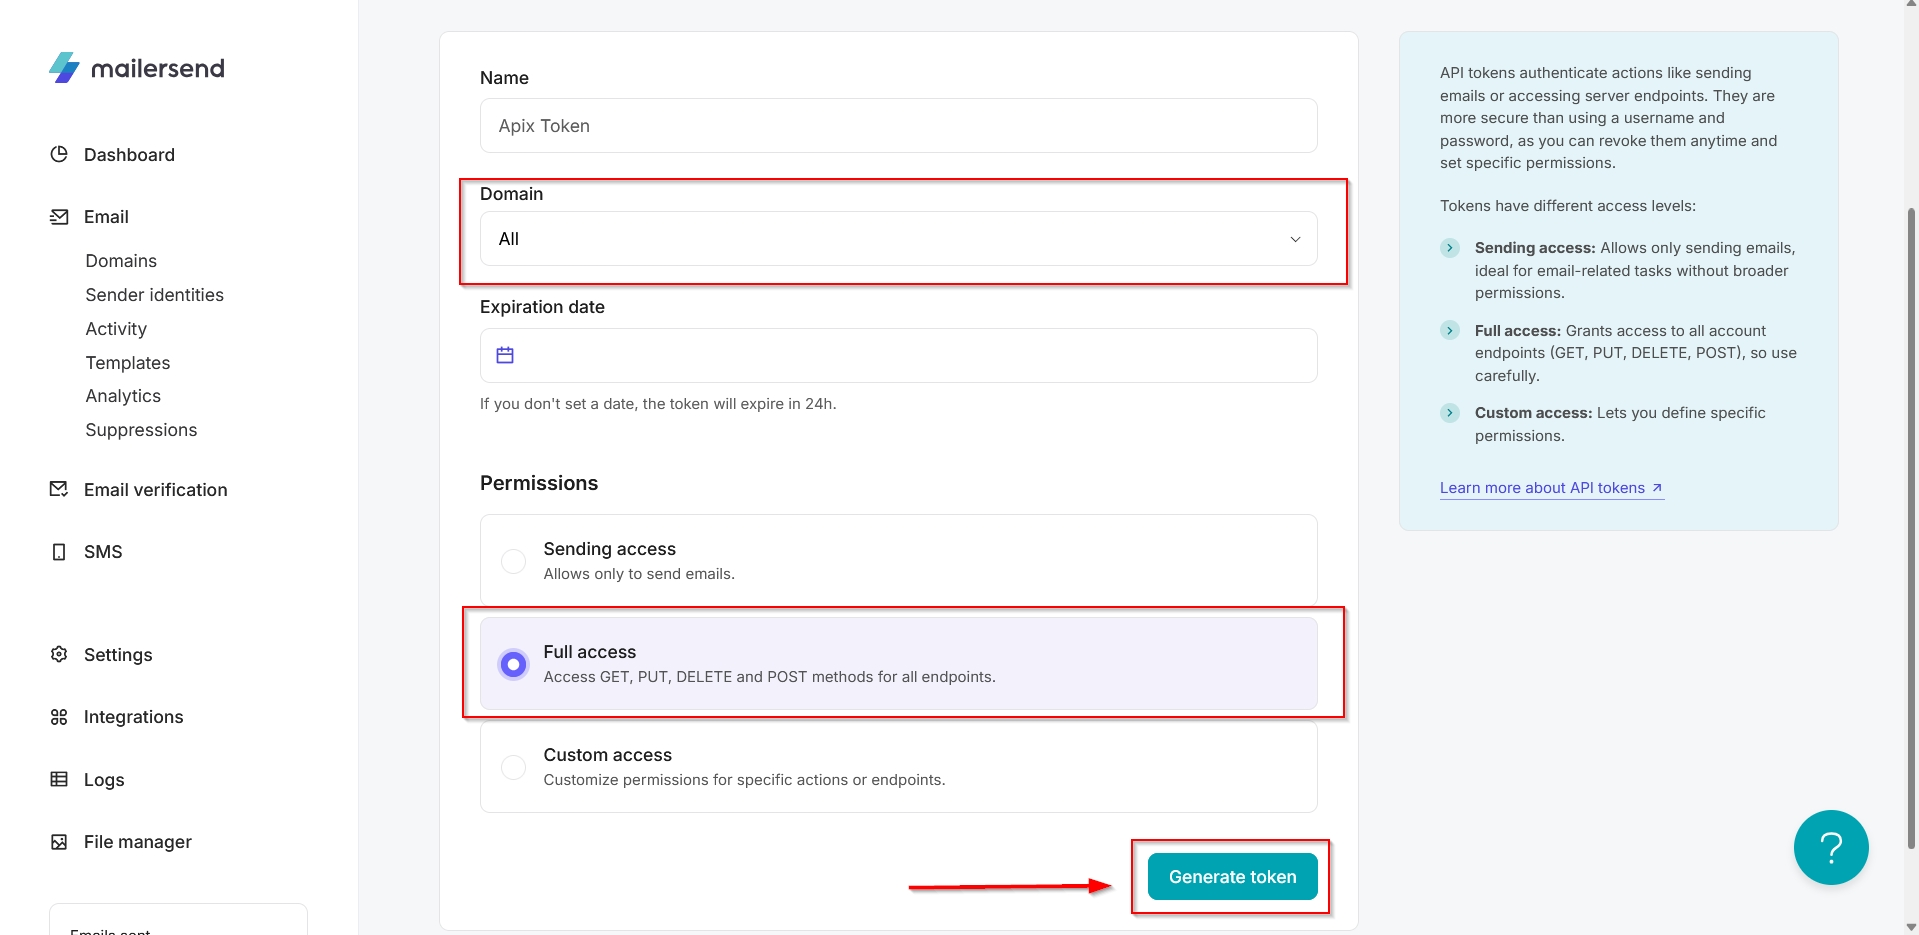
Task: Go to Domains under Email
Action: tap(121, 261)
